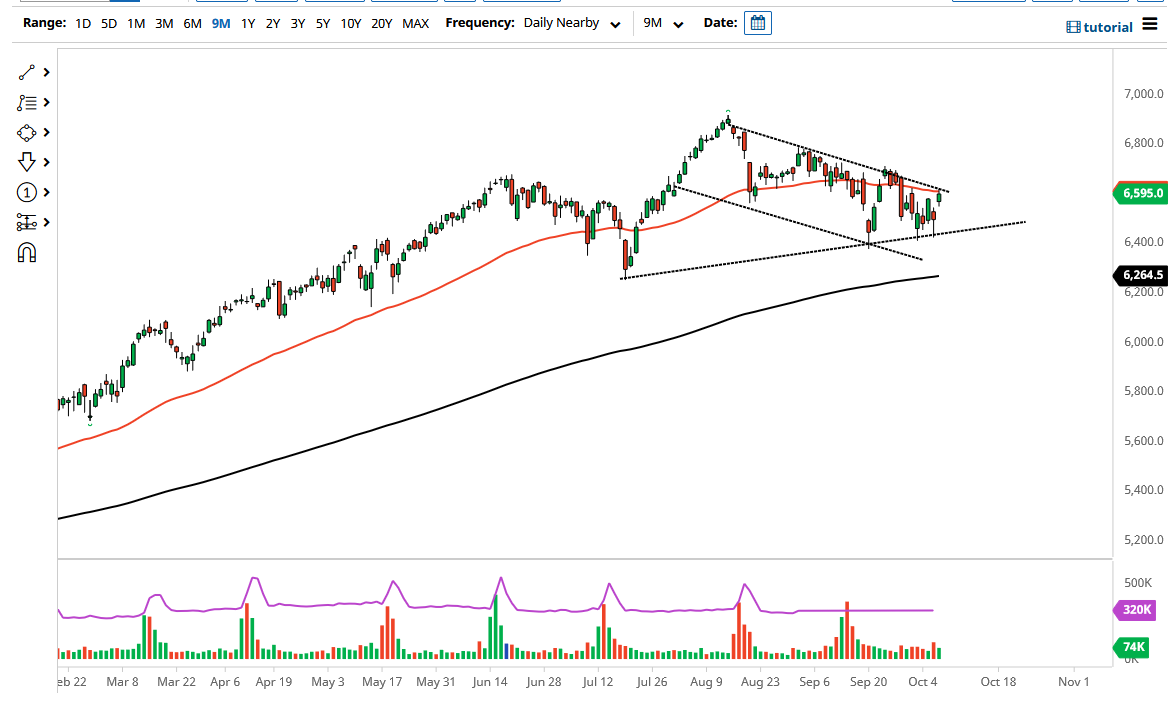
Task: Click the Aug 9 date axis label
Action: pos(706,682)
